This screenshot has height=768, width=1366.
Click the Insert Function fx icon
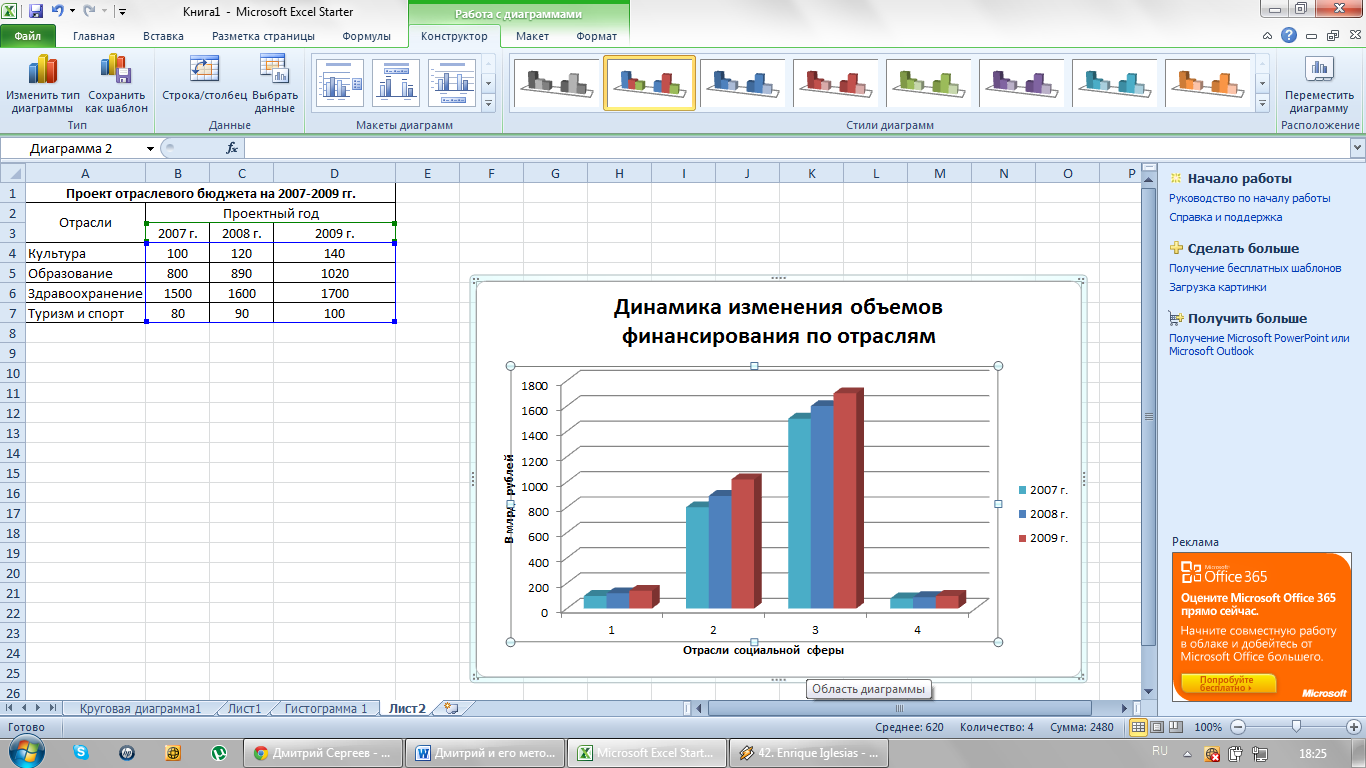click(232, 148)
